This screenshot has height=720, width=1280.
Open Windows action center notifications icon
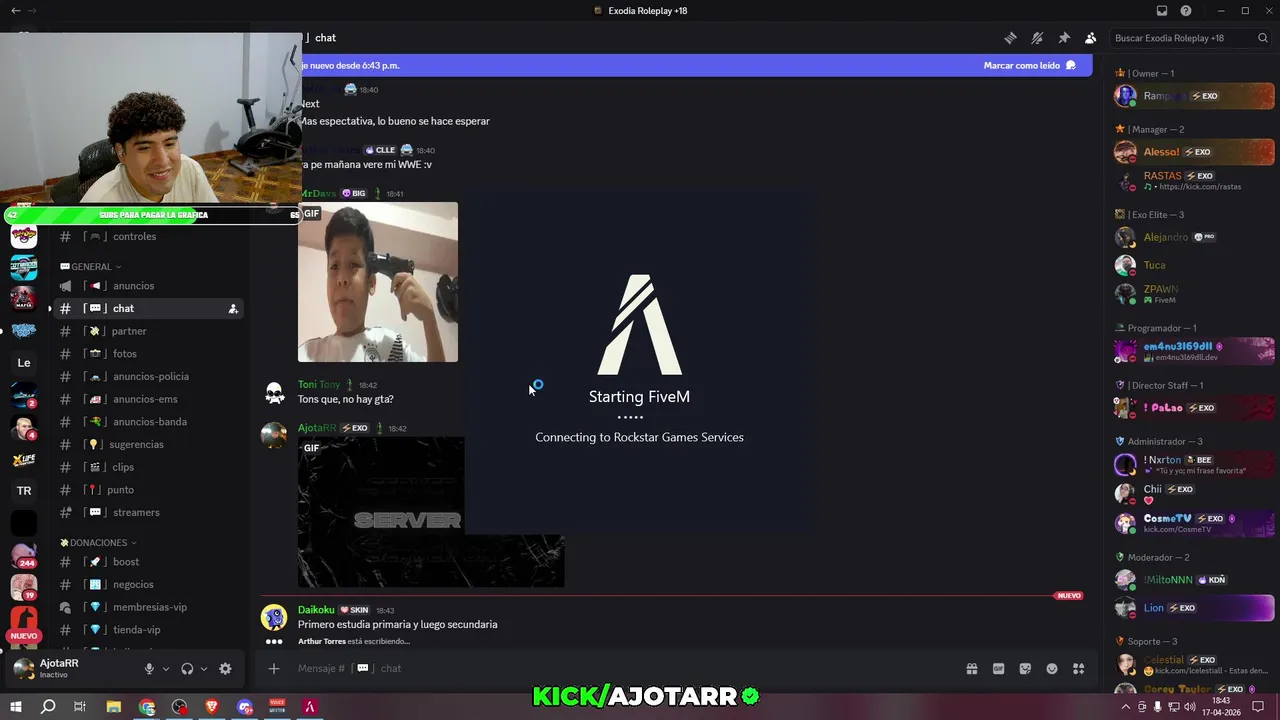[1259, 707]
